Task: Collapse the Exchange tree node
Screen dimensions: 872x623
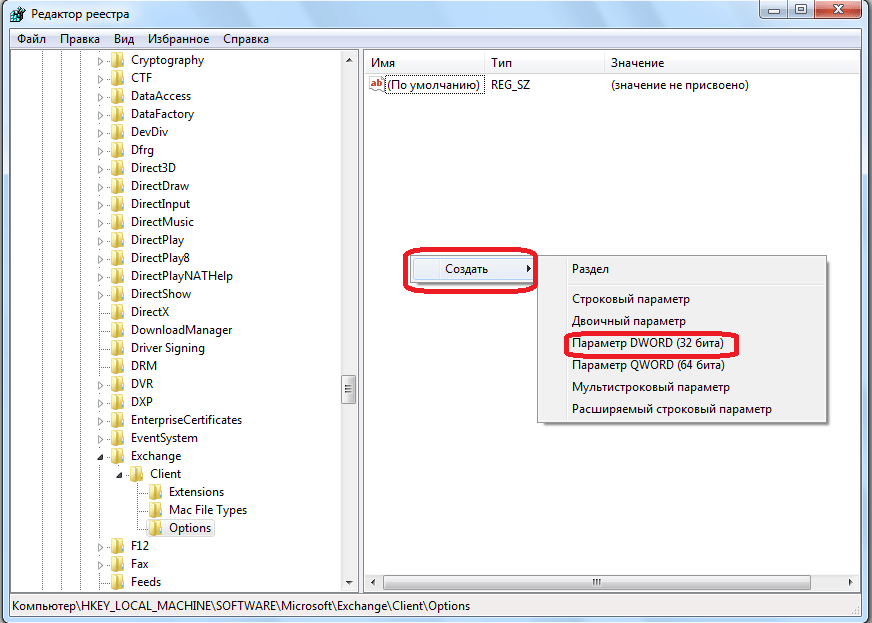Action: click(x=100, y=456)
